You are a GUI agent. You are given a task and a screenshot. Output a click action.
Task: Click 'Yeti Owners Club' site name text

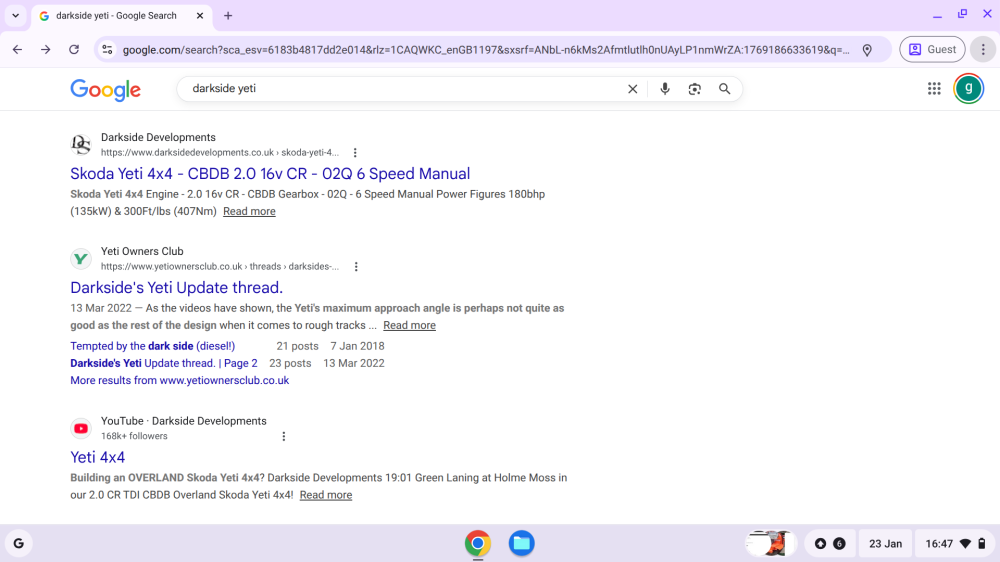point(142,252)
